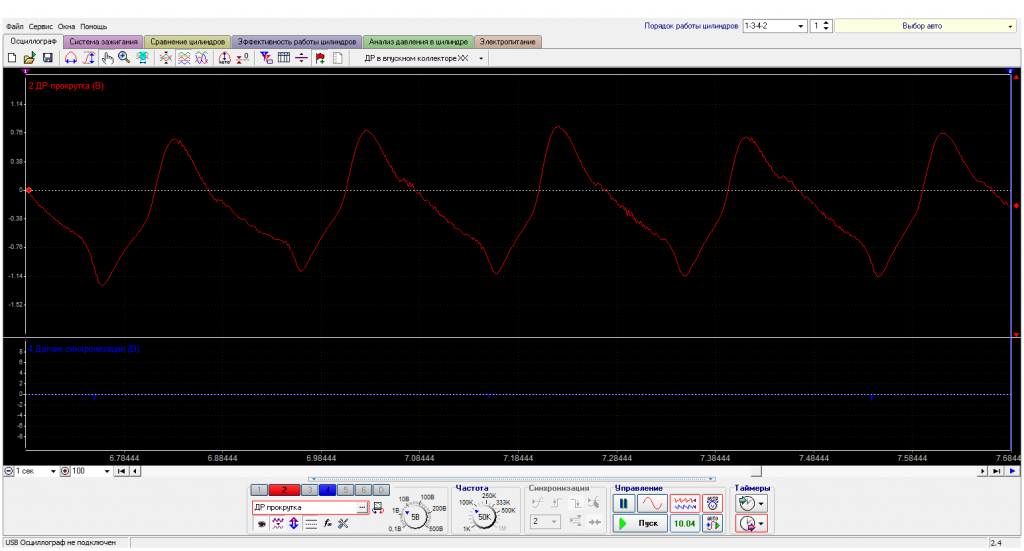Click the Пуск start button
The width and height of the screenshot is (1024, 551).
point(640,524)
